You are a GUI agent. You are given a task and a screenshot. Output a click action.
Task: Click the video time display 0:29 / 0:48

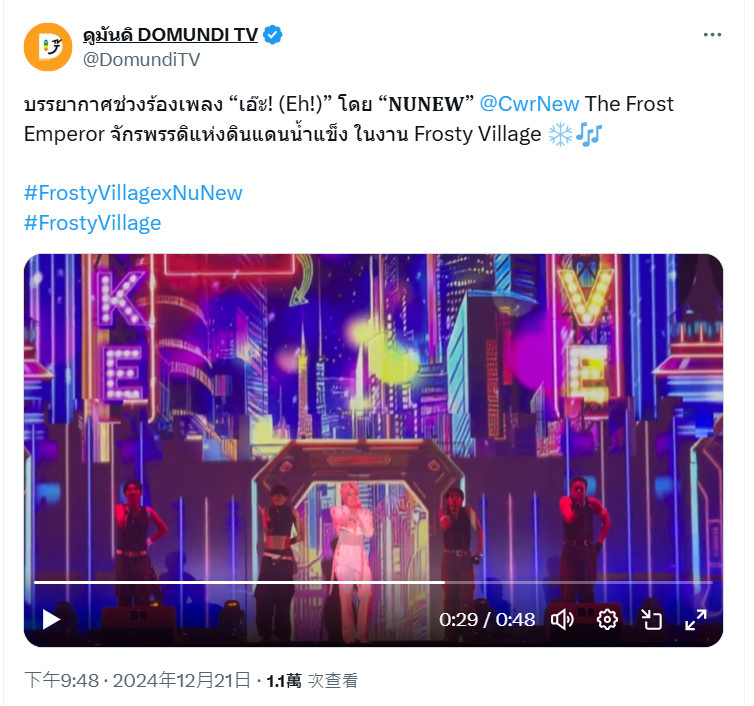coord(487,619)
